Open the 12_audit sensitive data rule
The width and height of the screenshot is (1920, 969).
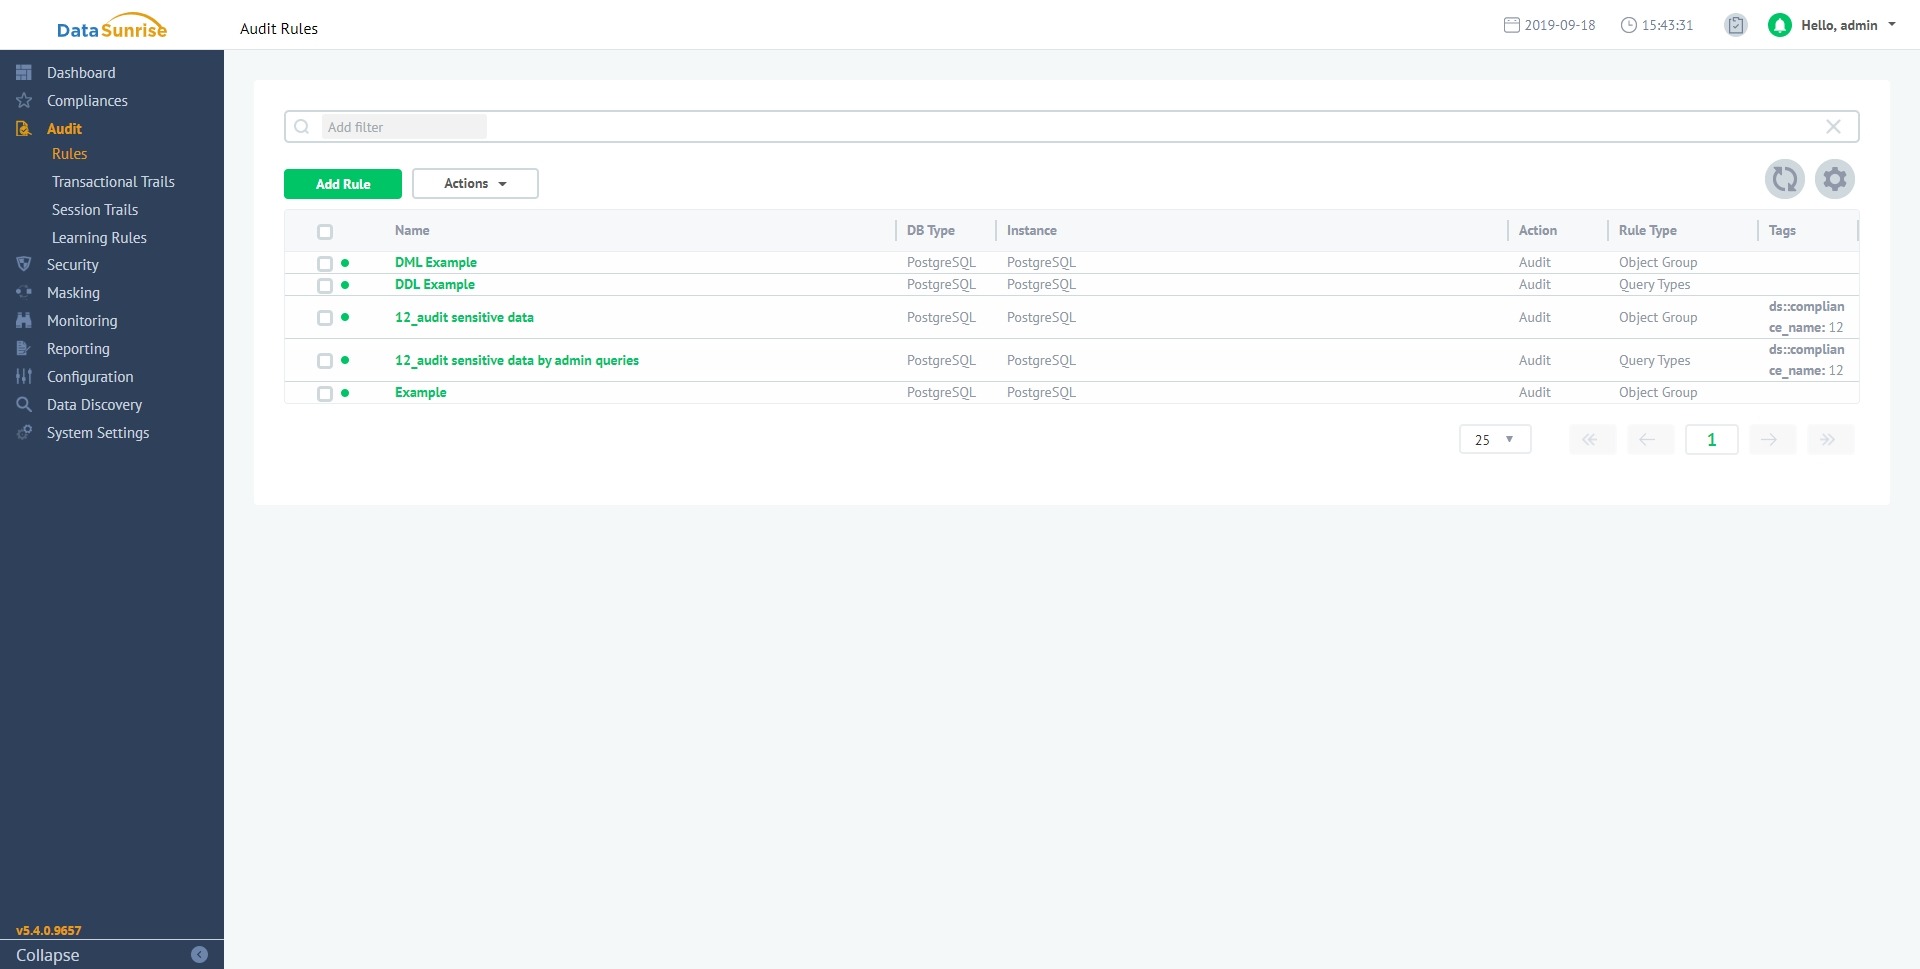[464, 317]
